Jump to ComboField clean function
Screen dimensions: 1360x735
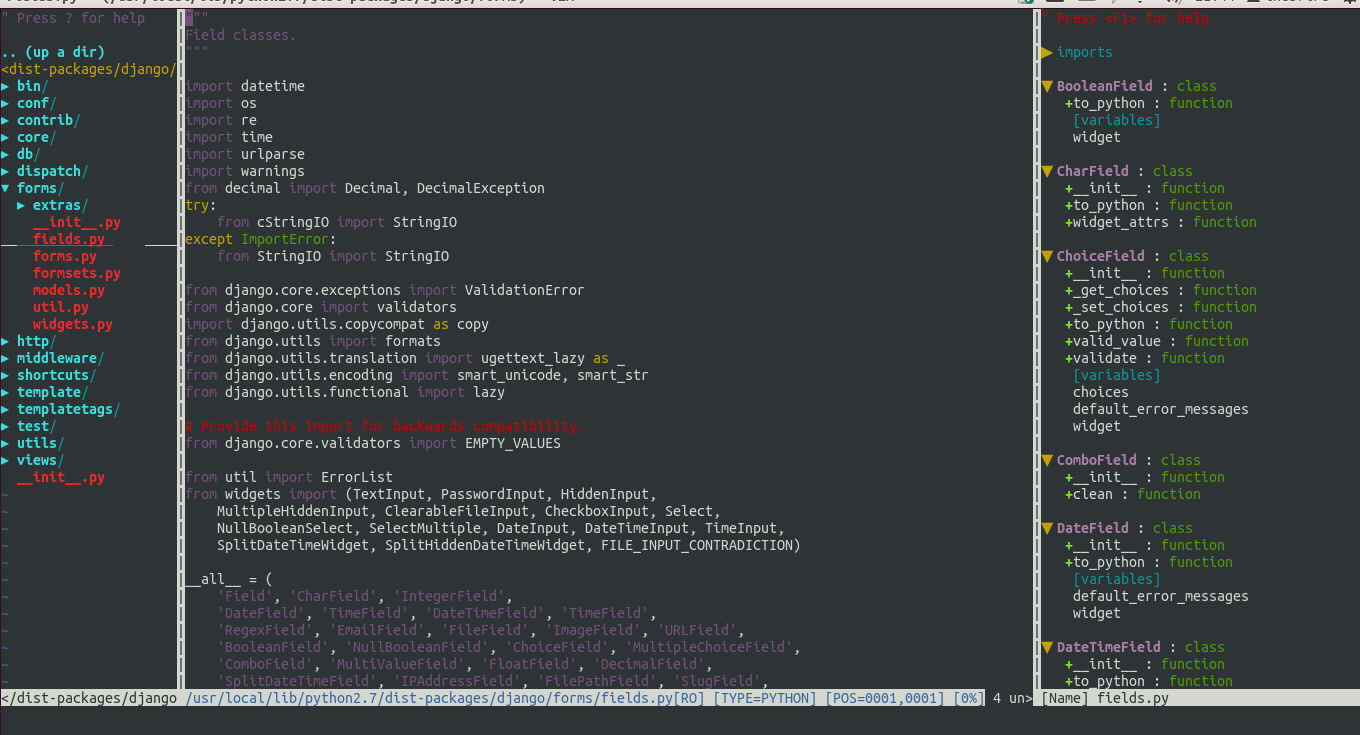(x=1133, y=494)
